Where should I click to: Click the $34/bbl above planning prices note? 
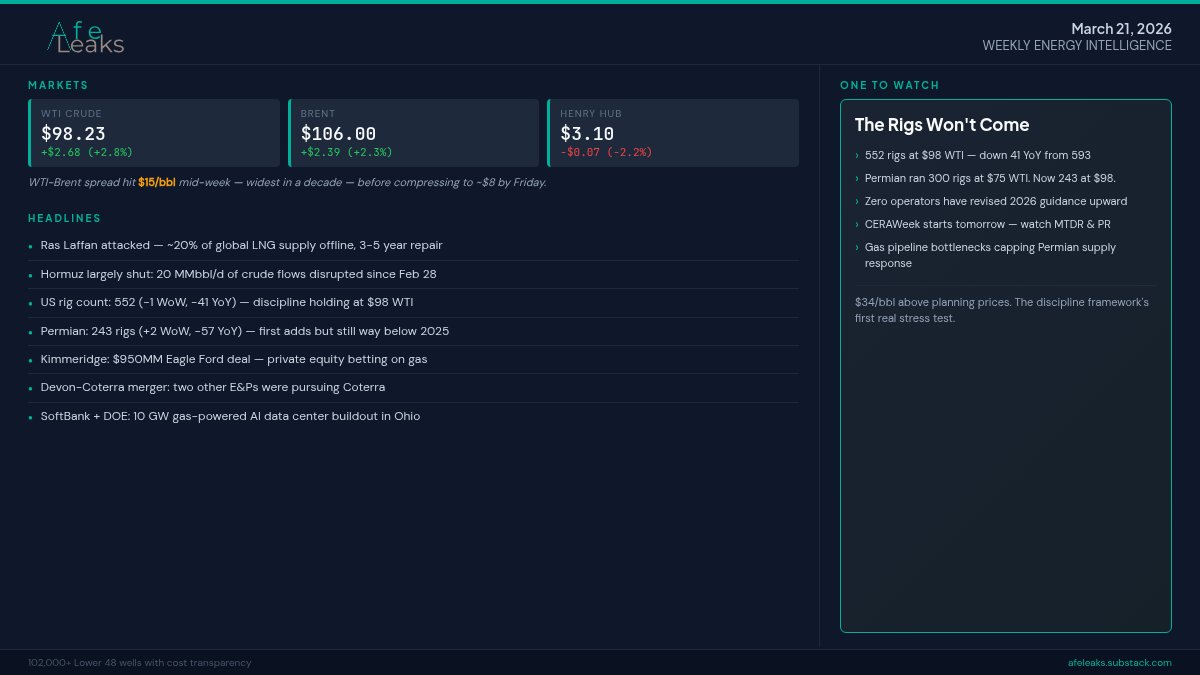coord(1002,310)
